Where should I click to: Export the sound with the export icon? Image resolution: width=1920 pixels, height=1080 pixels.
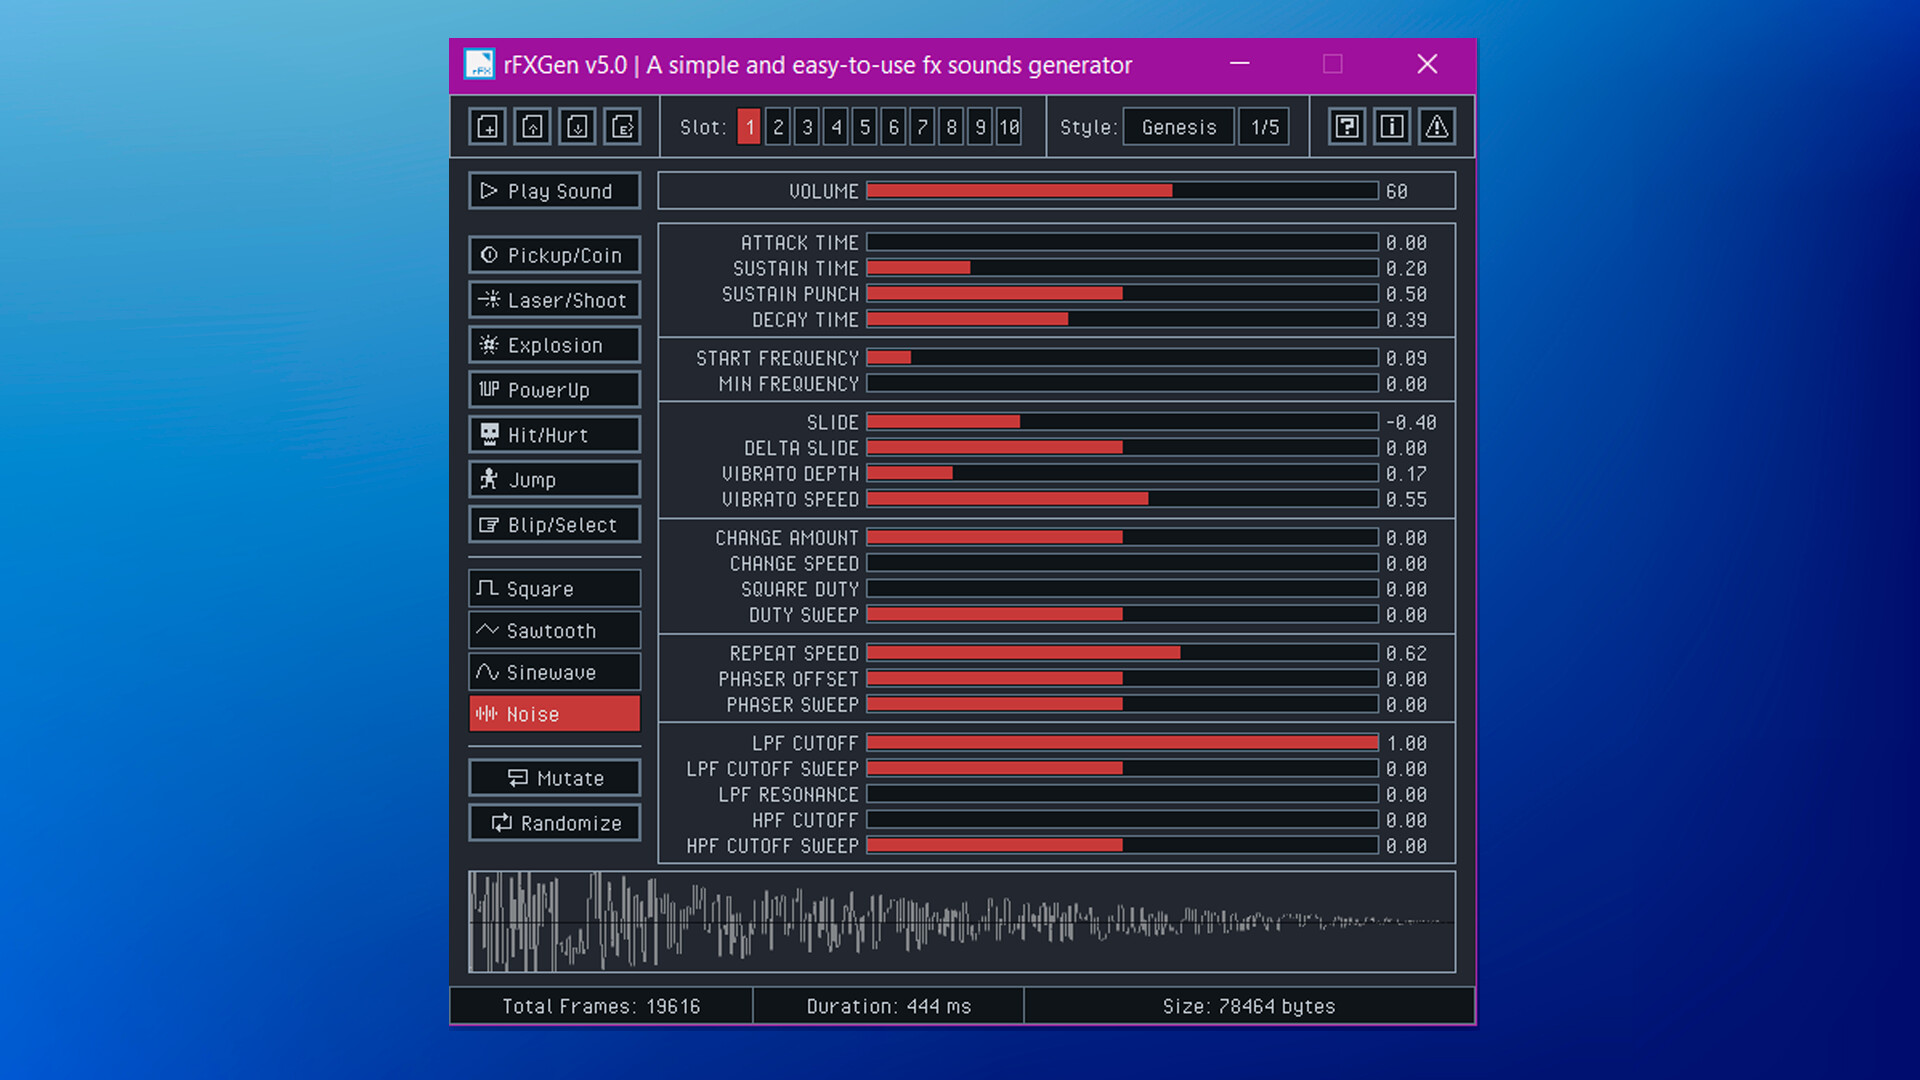pyautogui.click(x=622, y=126)
